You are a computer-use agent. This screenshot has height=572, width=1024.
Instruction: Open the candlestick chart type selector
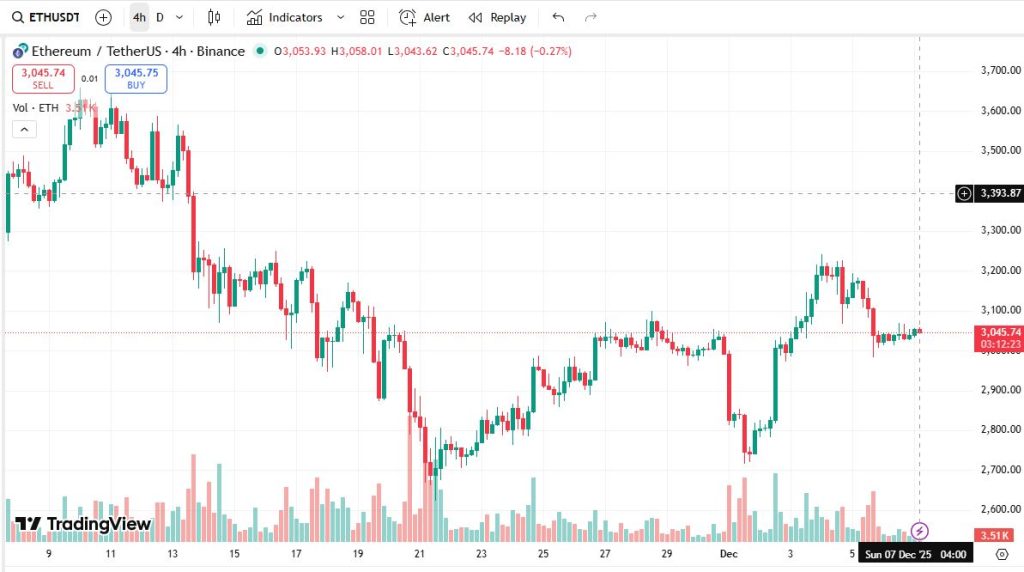click(x=214, y=17)
